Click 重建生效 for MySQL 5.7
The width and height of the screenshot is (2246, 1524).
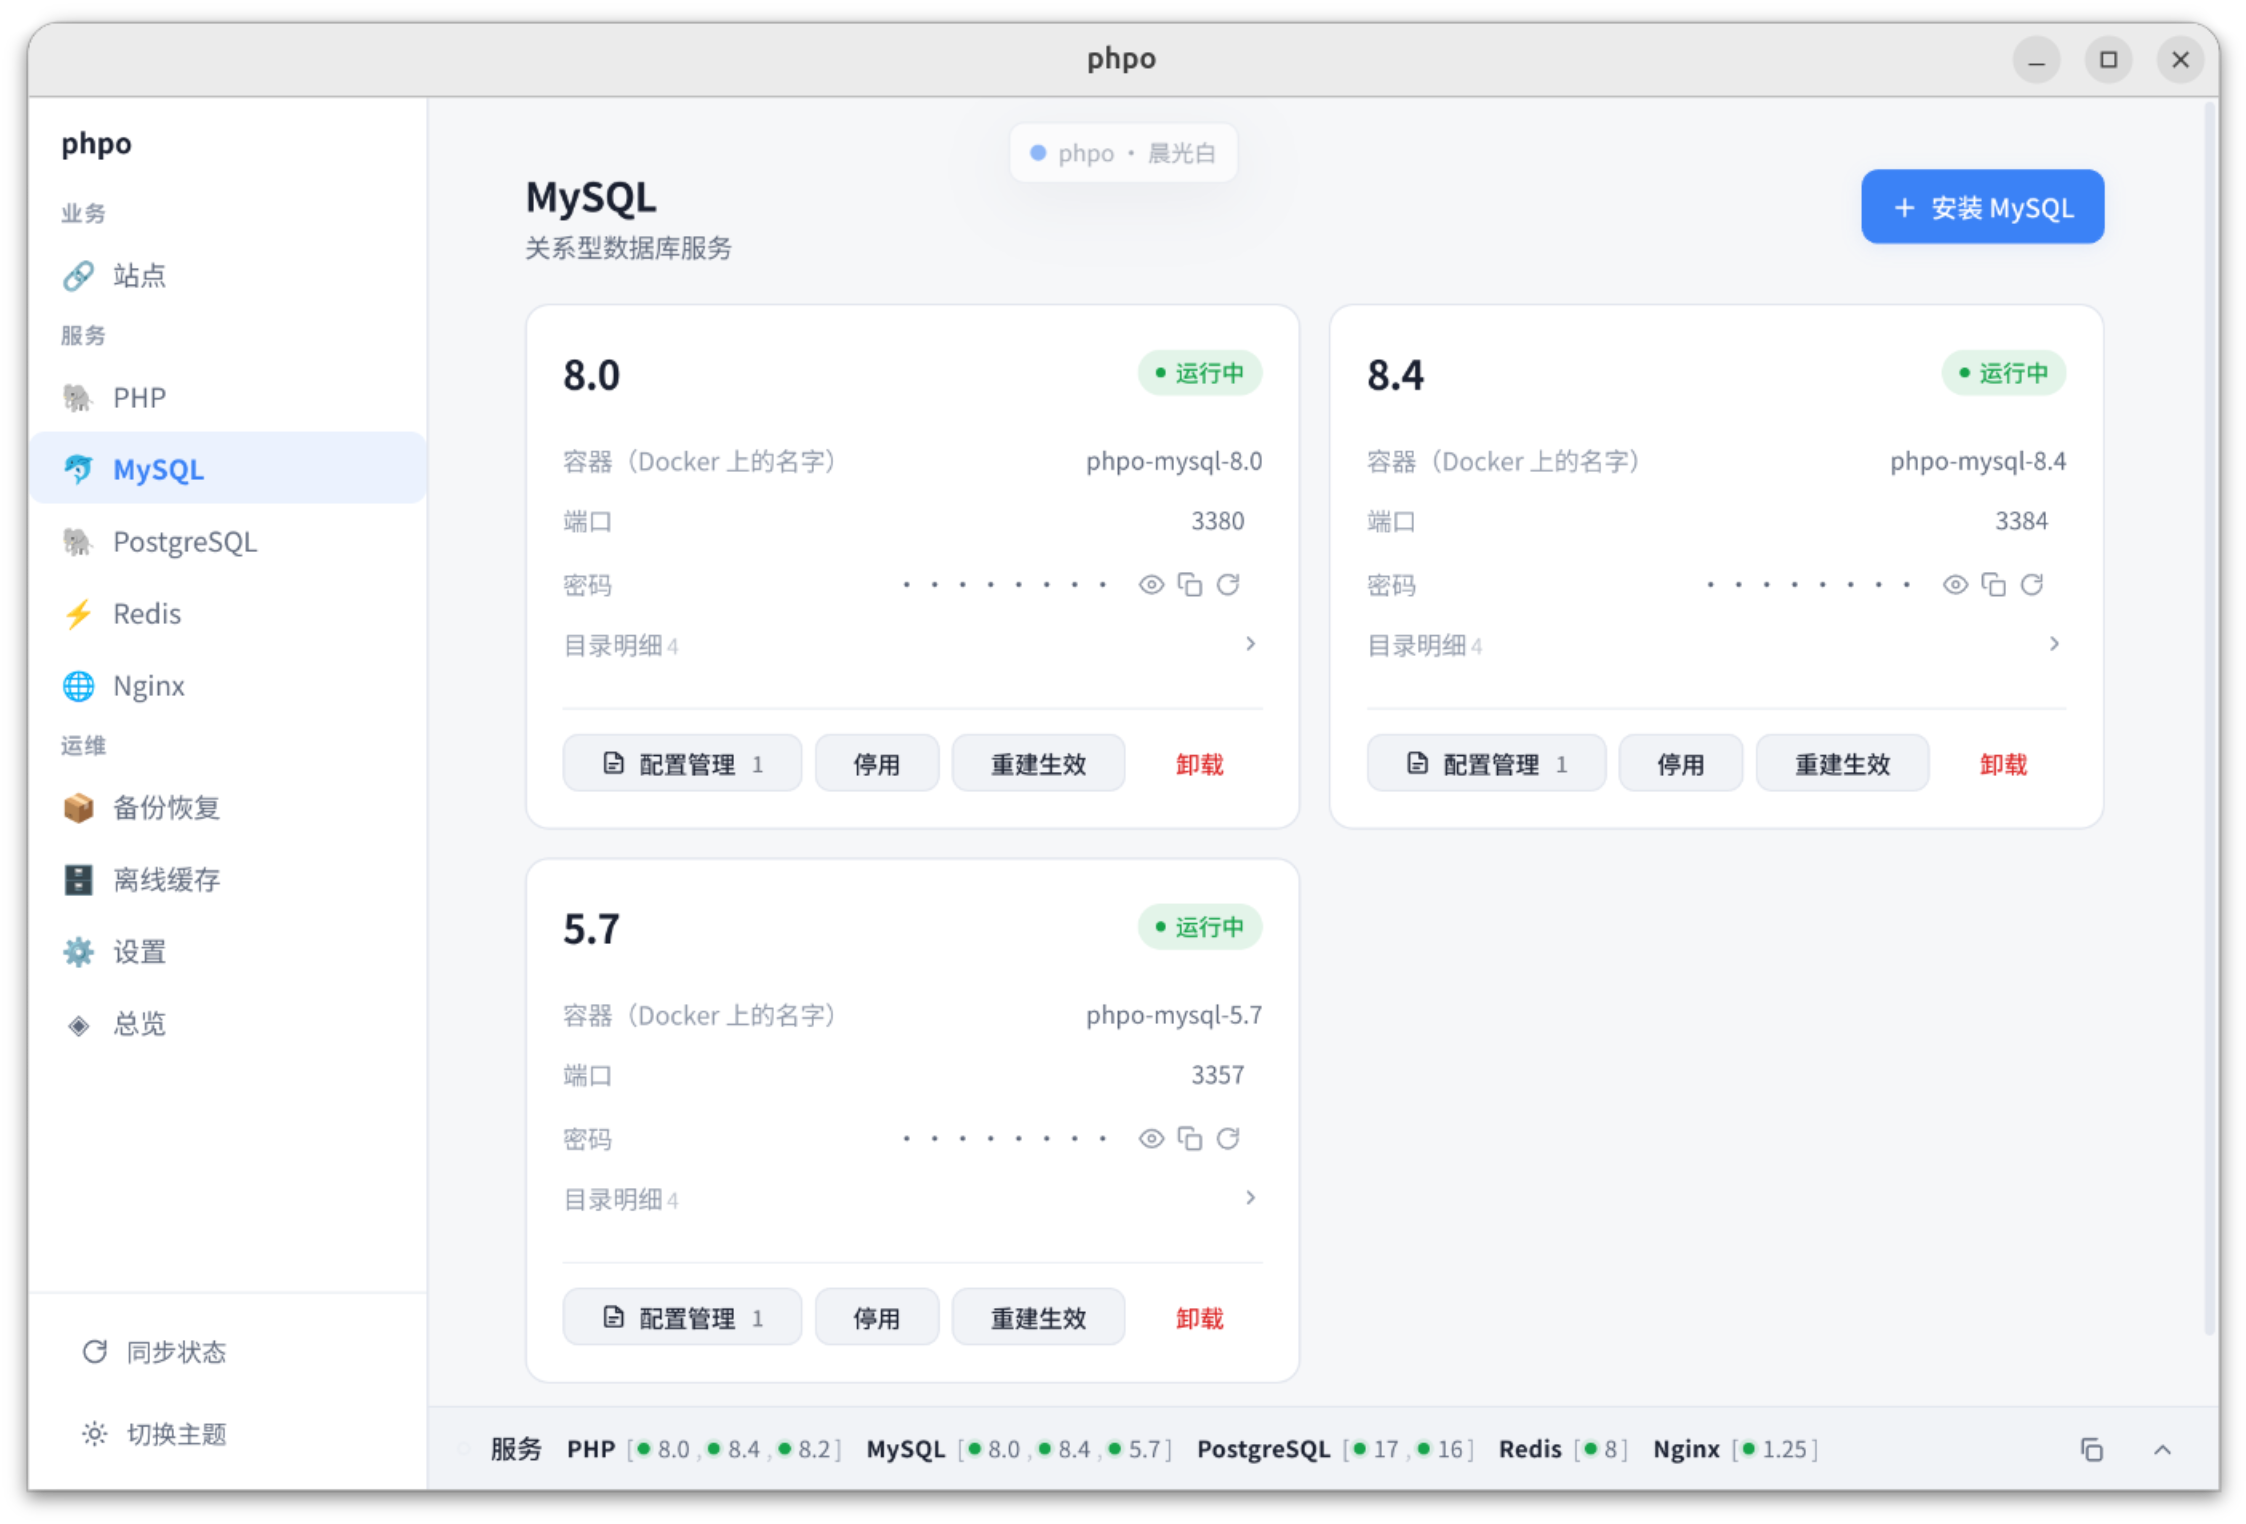pyautogui.click(x=1038, y=1318)
